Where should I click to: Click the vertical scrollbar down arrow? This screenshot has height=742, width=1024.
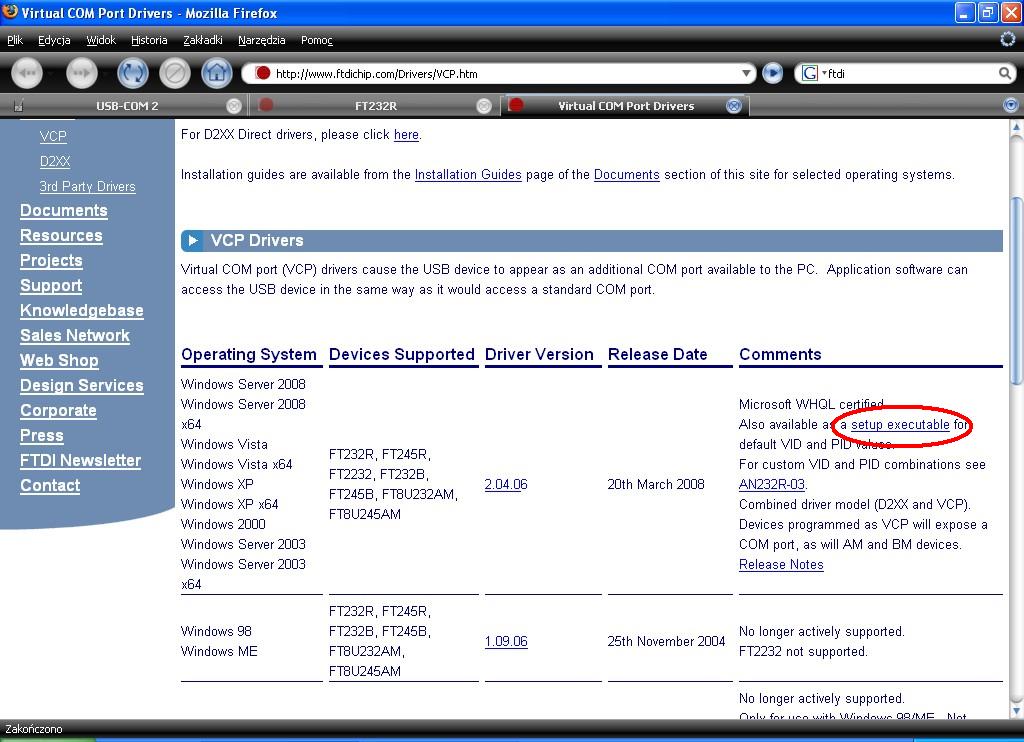(1016, 710)
